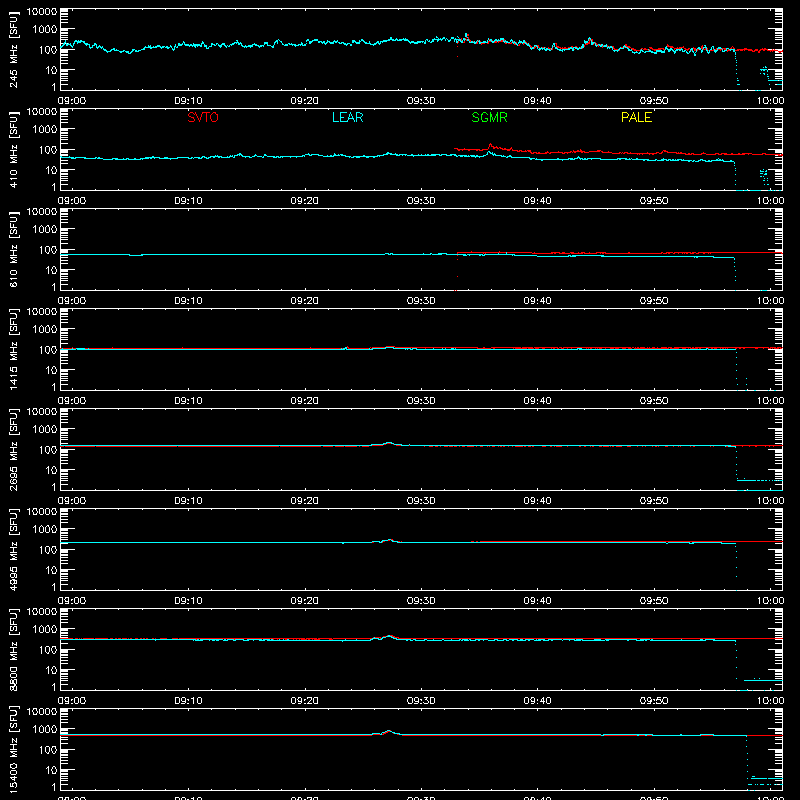Click the 09:27 burst peak in 4995 MHz plot

(390, 540)
